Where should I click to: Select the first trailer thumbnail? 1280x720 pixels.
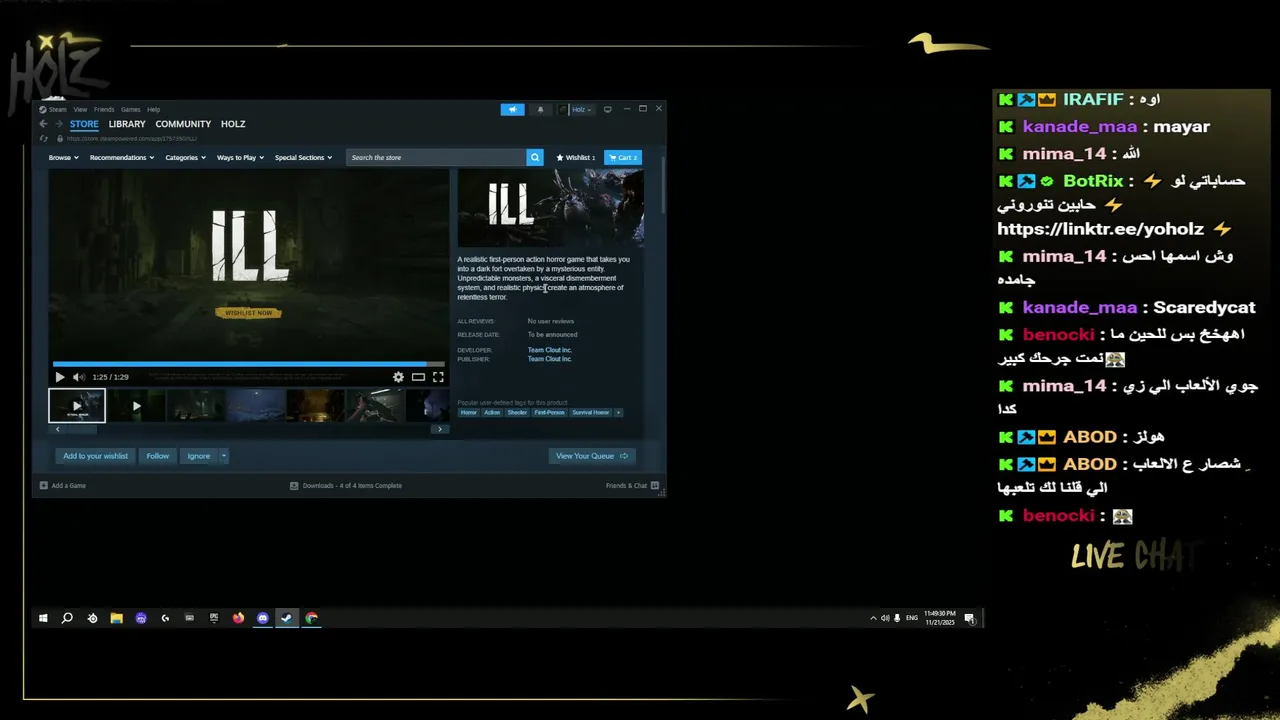coord(77,406)
